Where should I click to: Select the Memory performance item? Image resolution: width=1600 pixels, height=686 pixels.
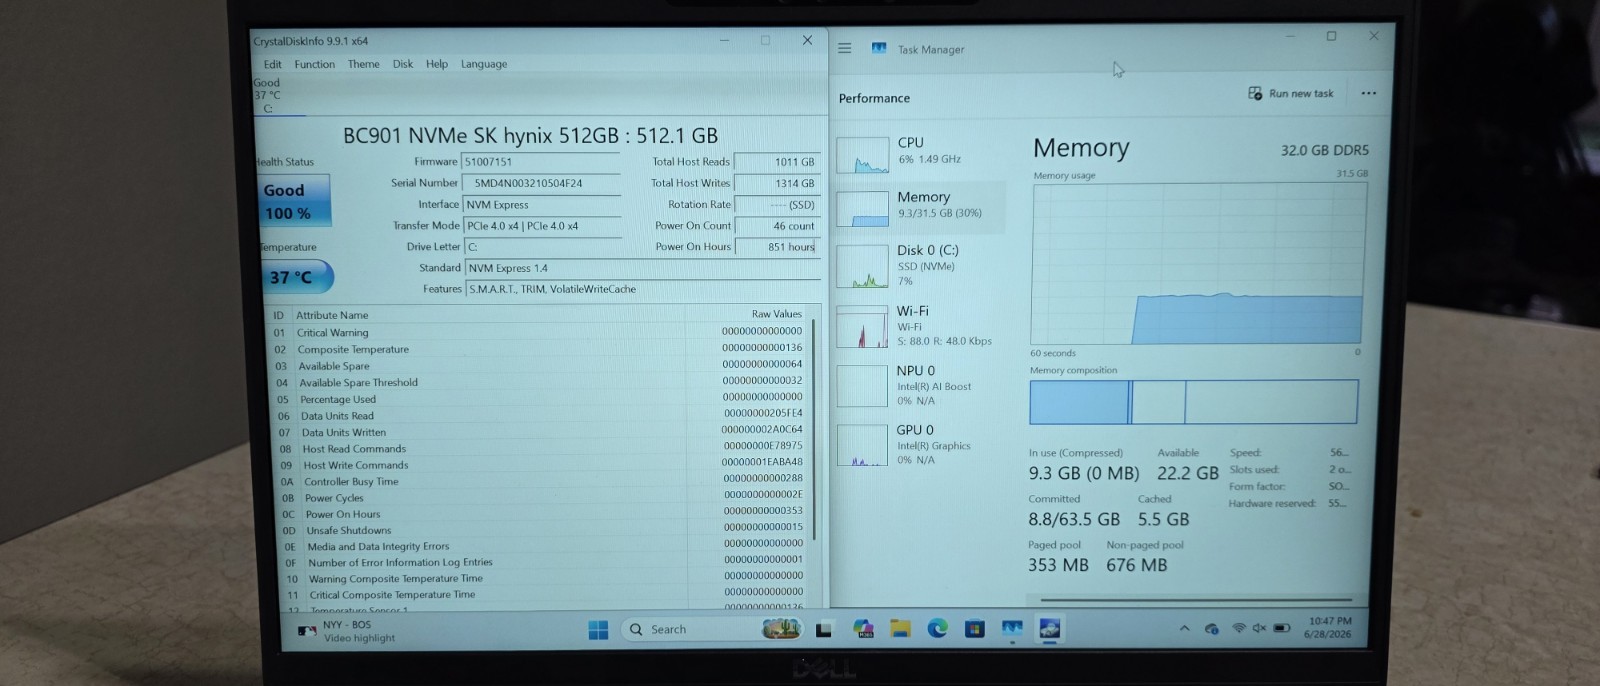pos(920,206)
